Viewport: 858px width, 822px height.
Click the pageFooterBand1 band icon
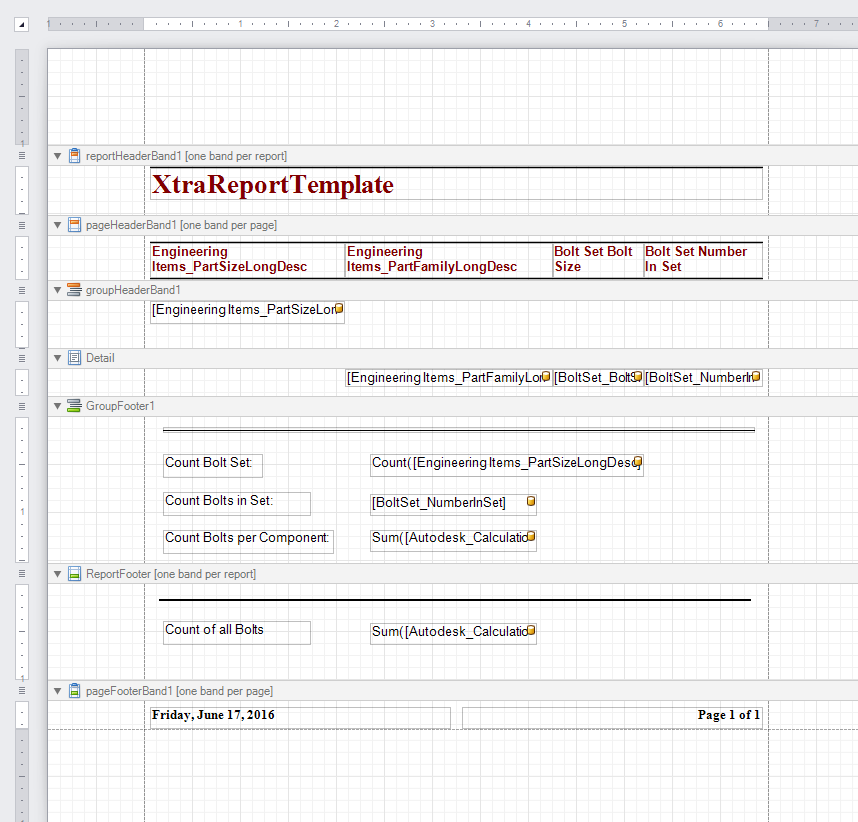[x=74, y=691]
